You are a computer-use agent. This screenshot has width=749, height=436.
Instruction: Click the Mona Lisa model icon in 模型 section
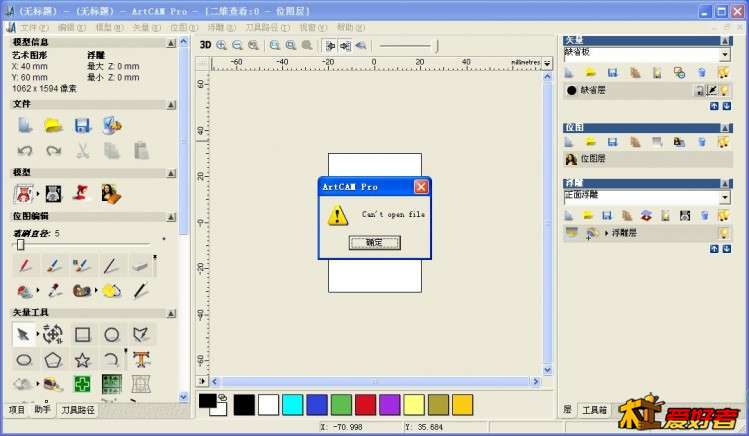point(111,194)
